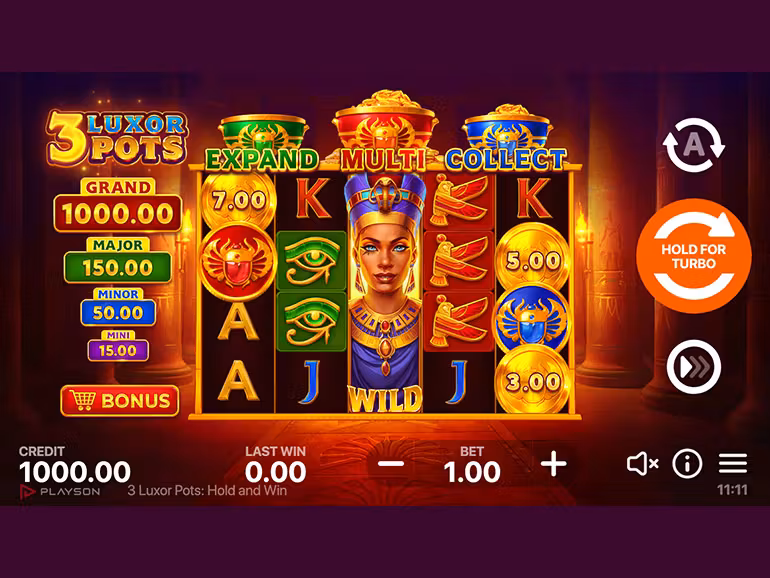Select the Major 150.00 jackpot panel
The height and width of the screenshot is (578, 770).
coord(118,261)
